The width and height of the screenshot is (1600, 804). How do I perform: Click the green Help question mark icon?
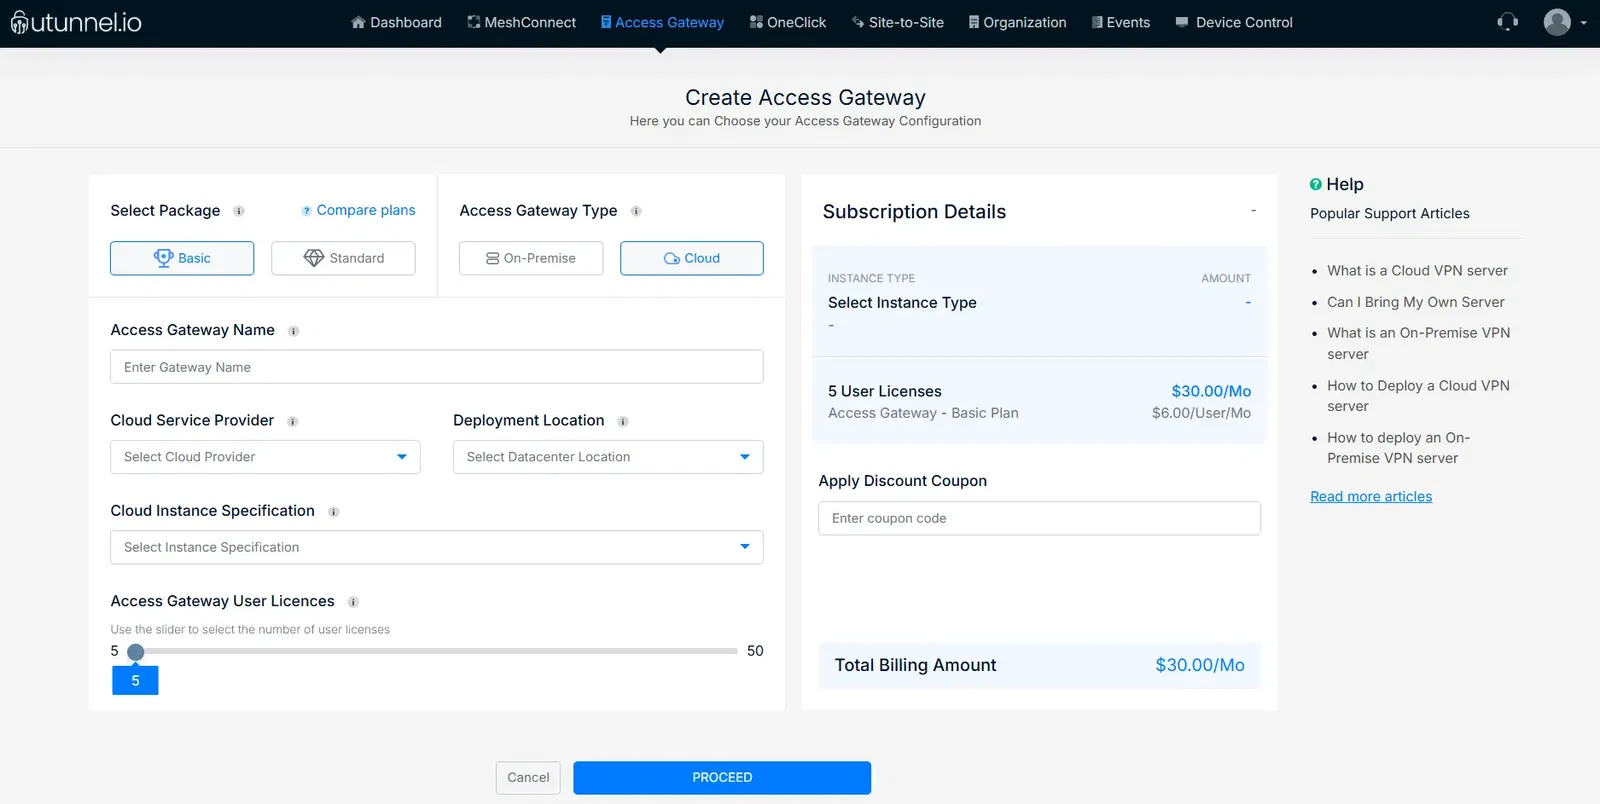coord(1316,184)
